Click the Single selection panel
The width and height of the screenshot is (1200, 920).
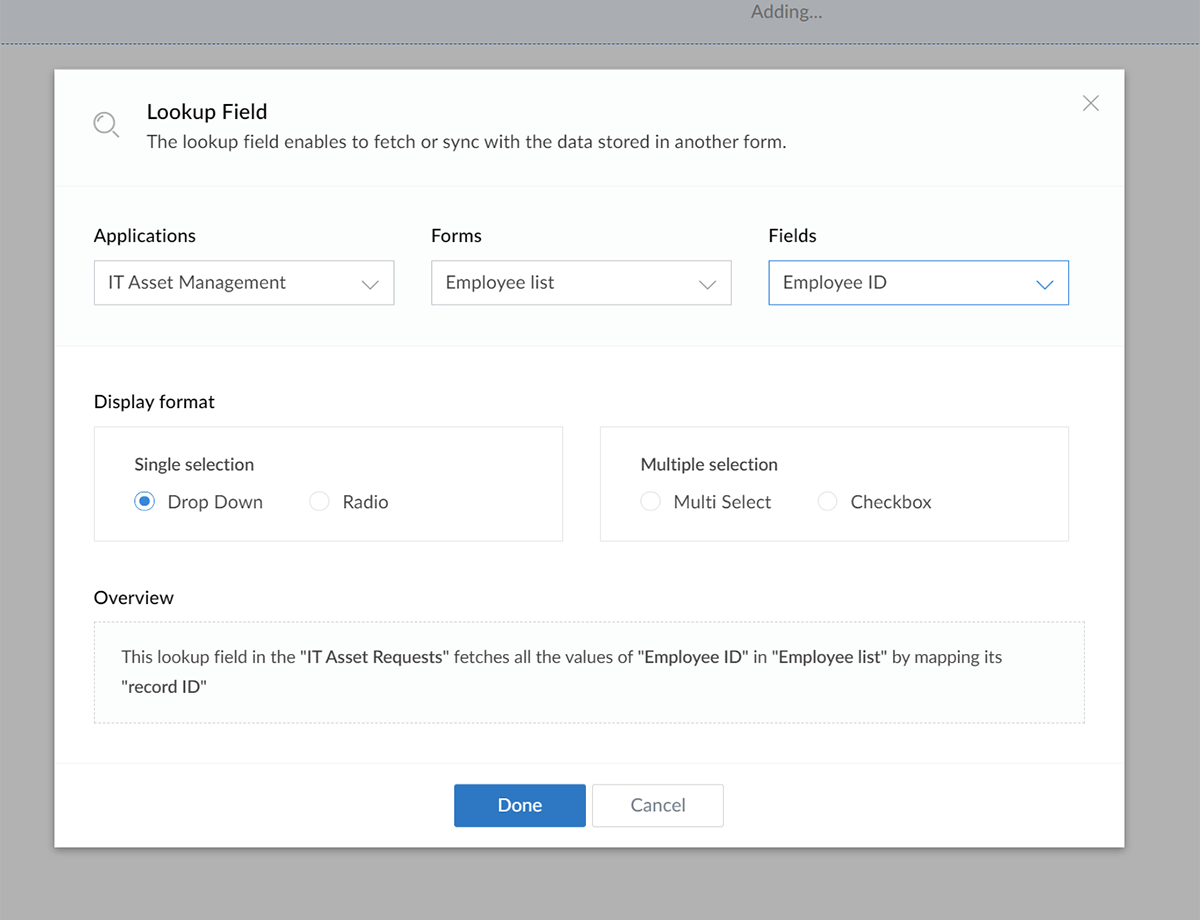tap(328, 483)
